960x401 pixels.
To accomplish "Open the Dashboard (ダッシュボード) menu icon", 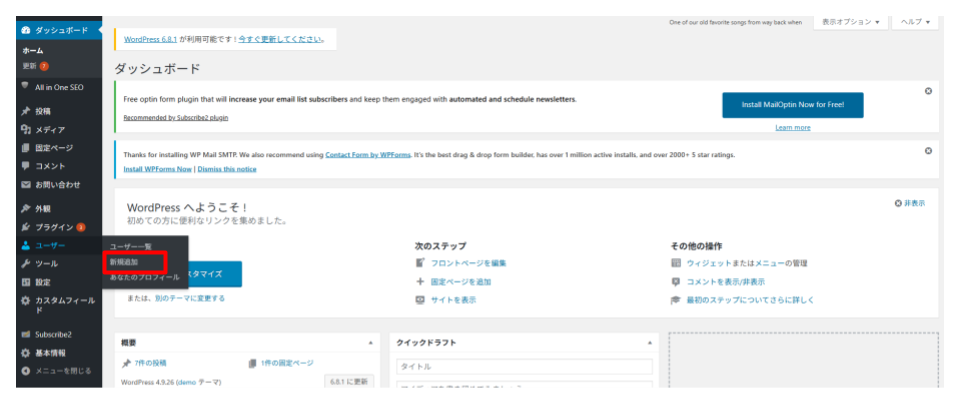I will tap(26, 30).
